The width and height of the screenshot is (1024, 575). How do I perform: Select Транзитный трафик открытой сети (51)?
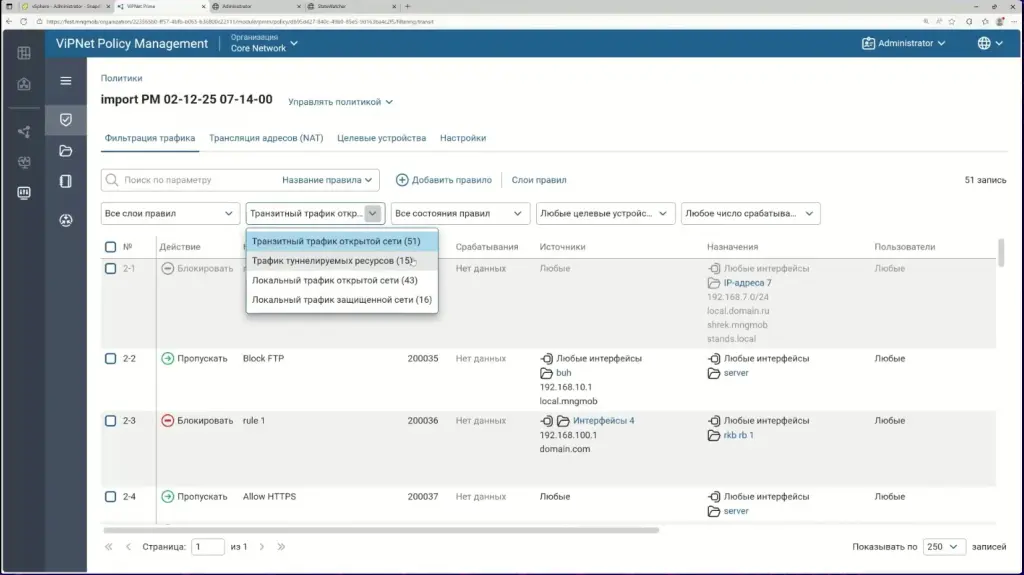[342, 241]
